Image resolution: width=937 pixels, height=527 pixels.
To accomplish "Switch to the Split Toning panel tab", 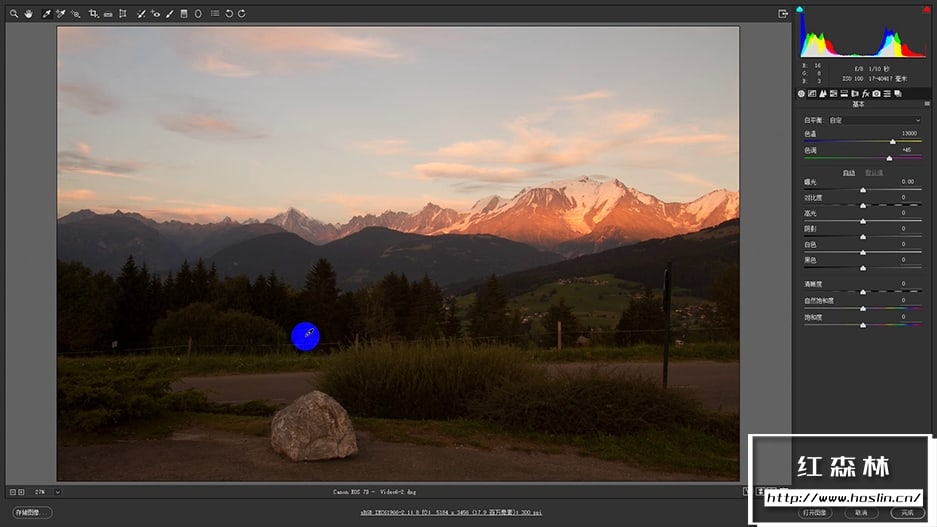I will 844,94.
